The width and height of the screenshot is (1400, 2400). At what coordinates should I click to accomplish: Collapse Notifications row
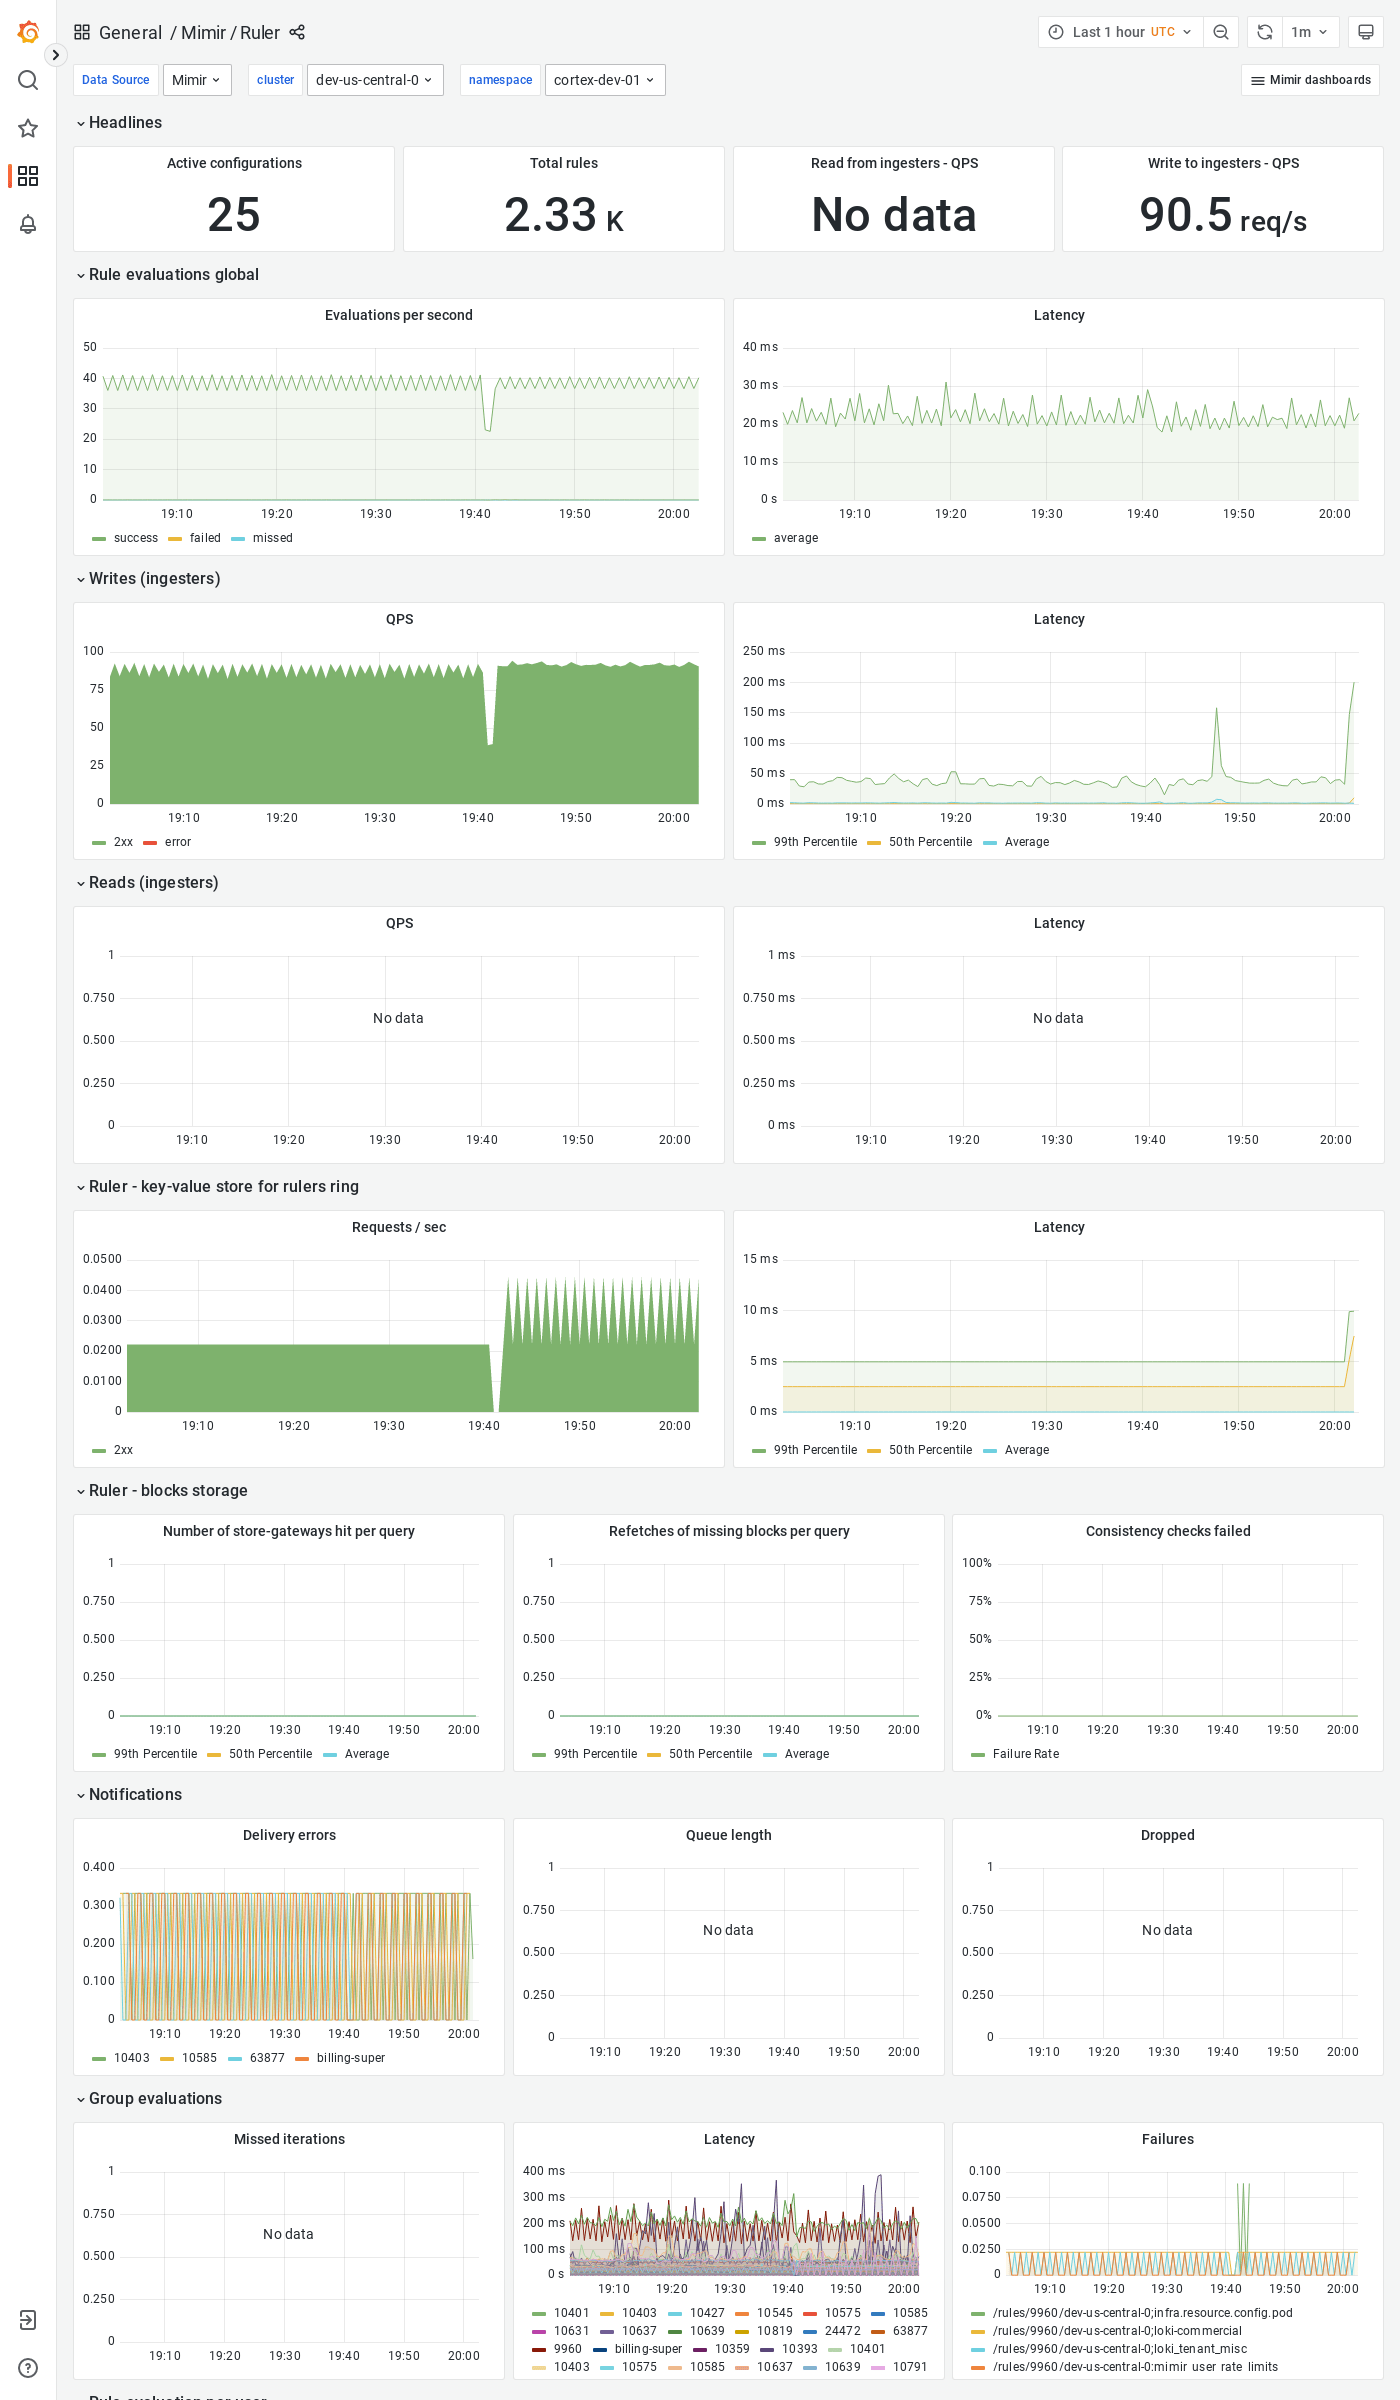130,1794
